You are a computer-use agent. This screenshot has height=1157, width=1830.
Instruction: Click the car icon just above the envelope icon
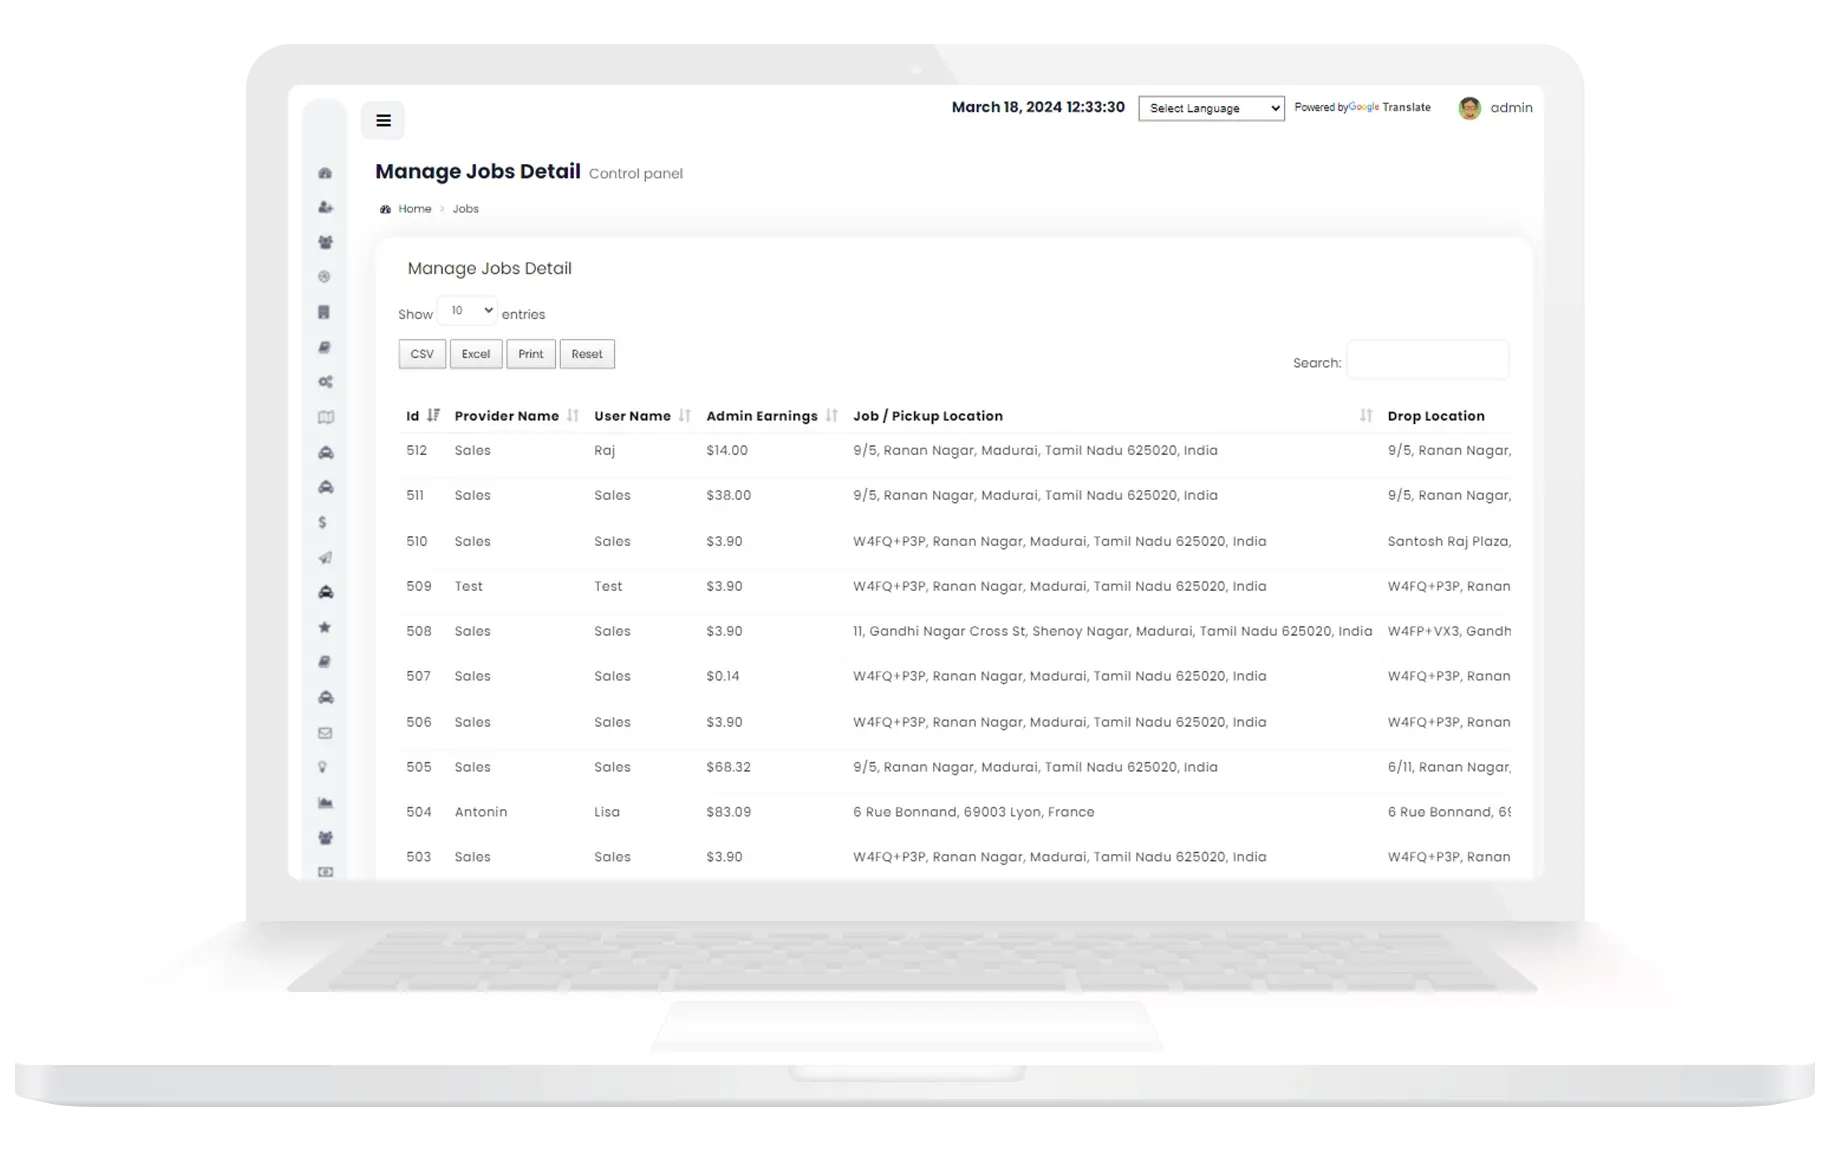(325, 697)
